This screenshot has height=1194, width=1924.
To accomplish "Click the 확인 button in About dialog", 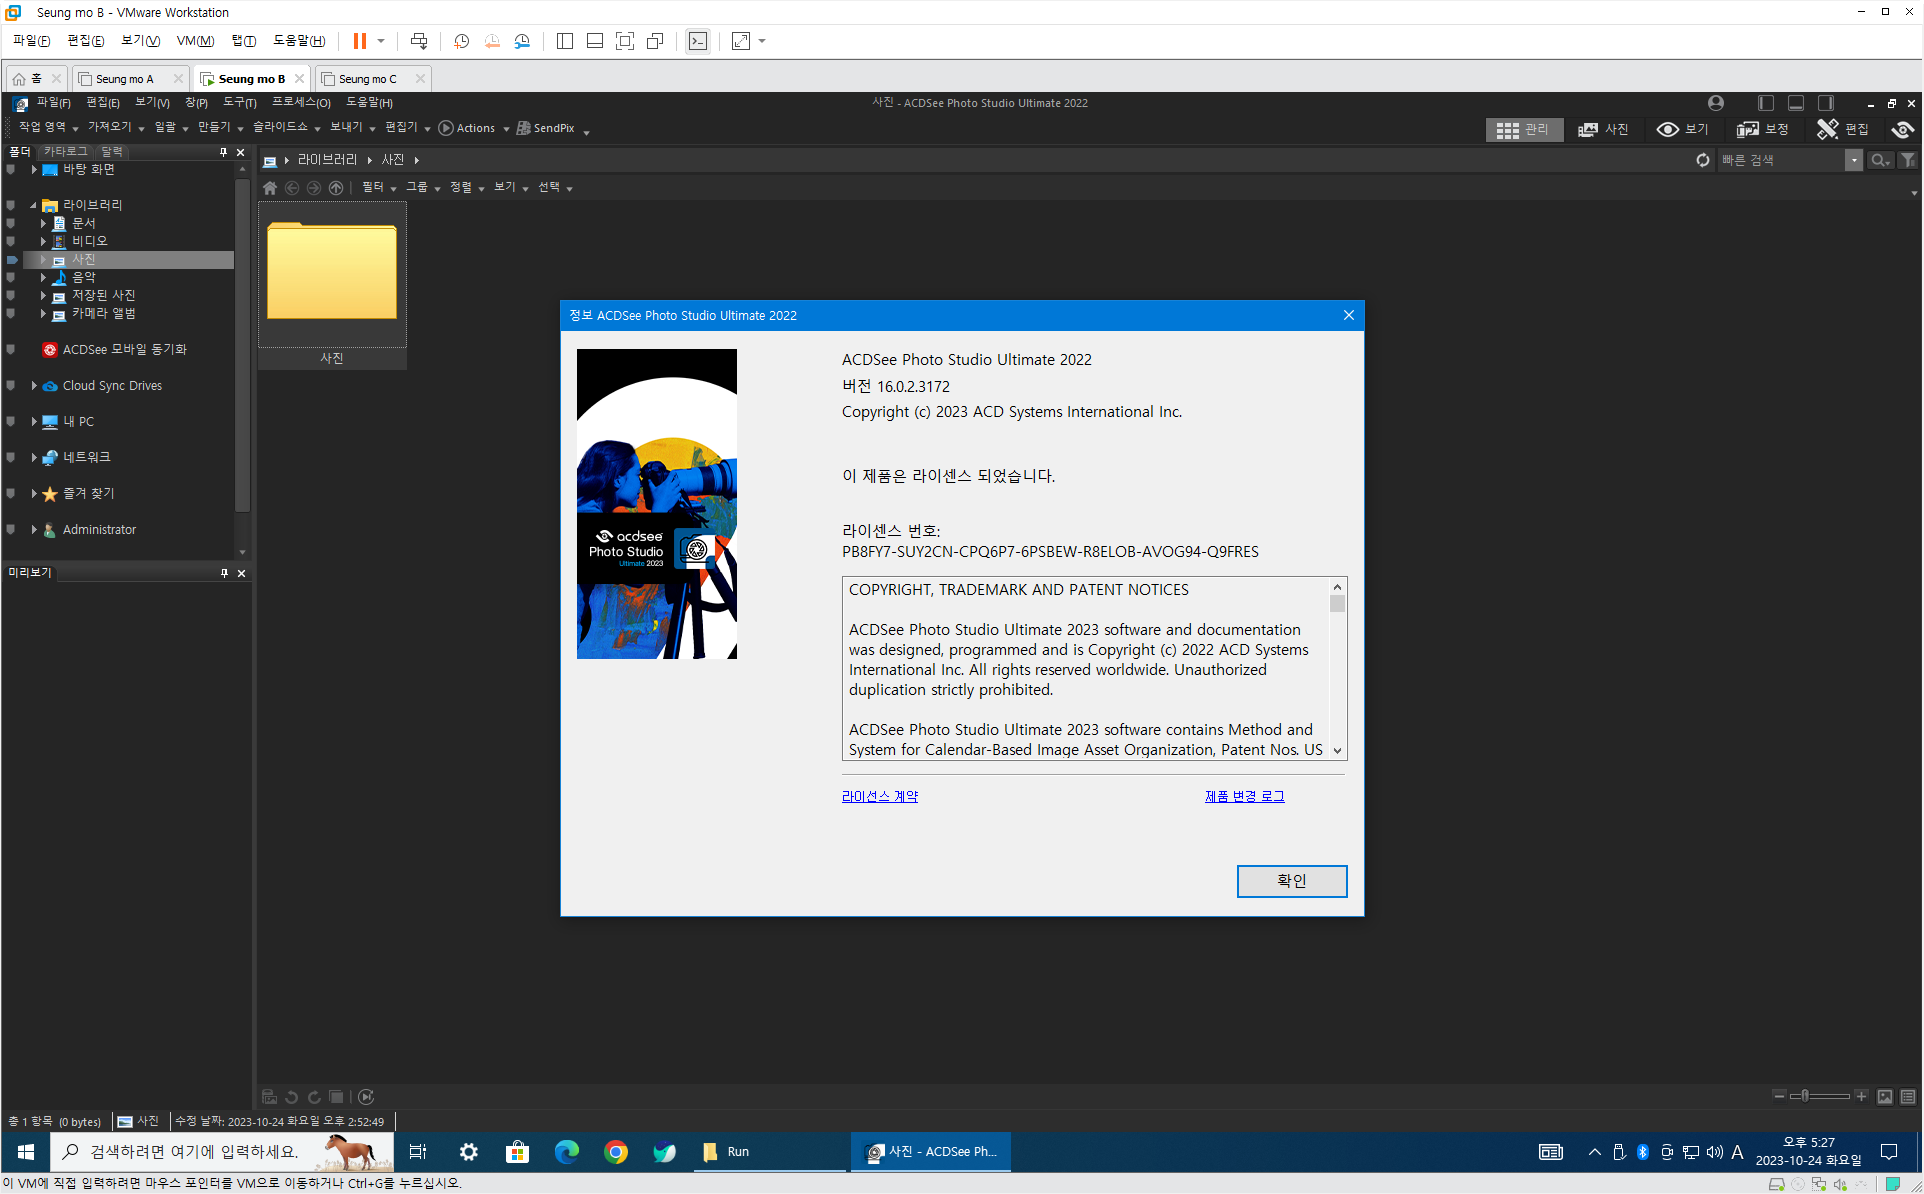I will (1291, 881).
